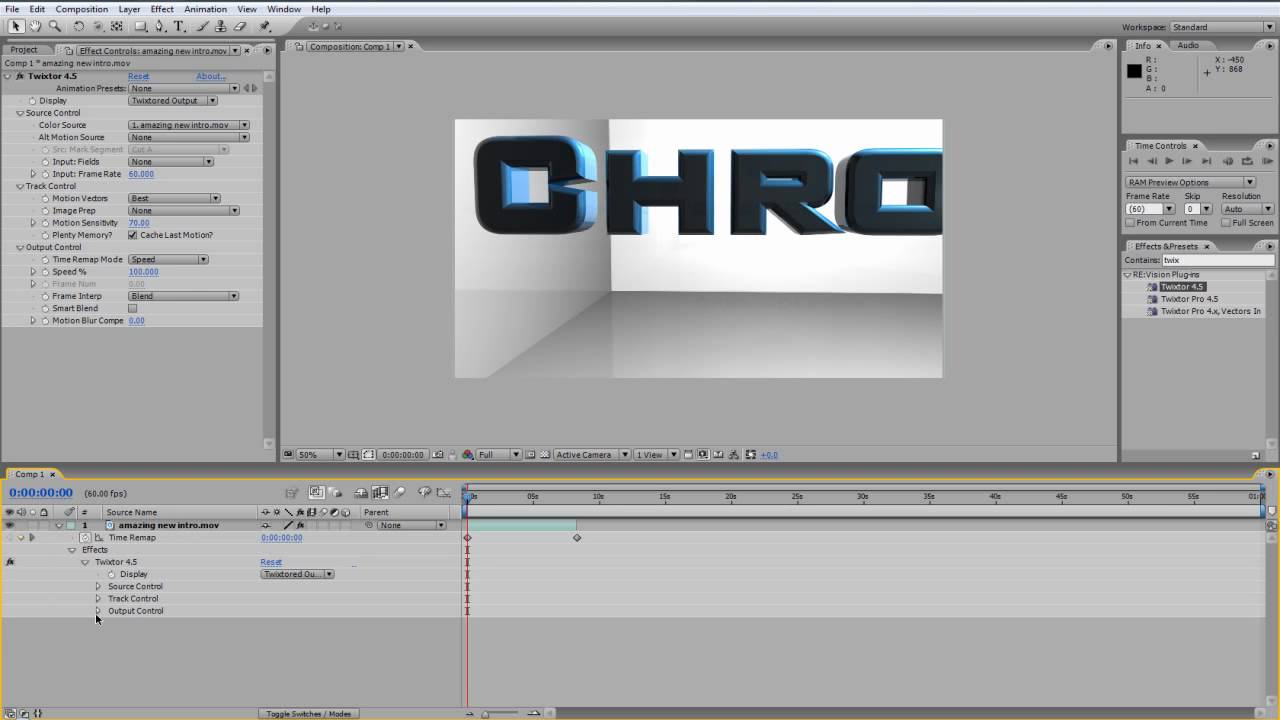Open Time Remap Mode Speed dropdown
1280x720 pixels.
[x=168, y=259]
